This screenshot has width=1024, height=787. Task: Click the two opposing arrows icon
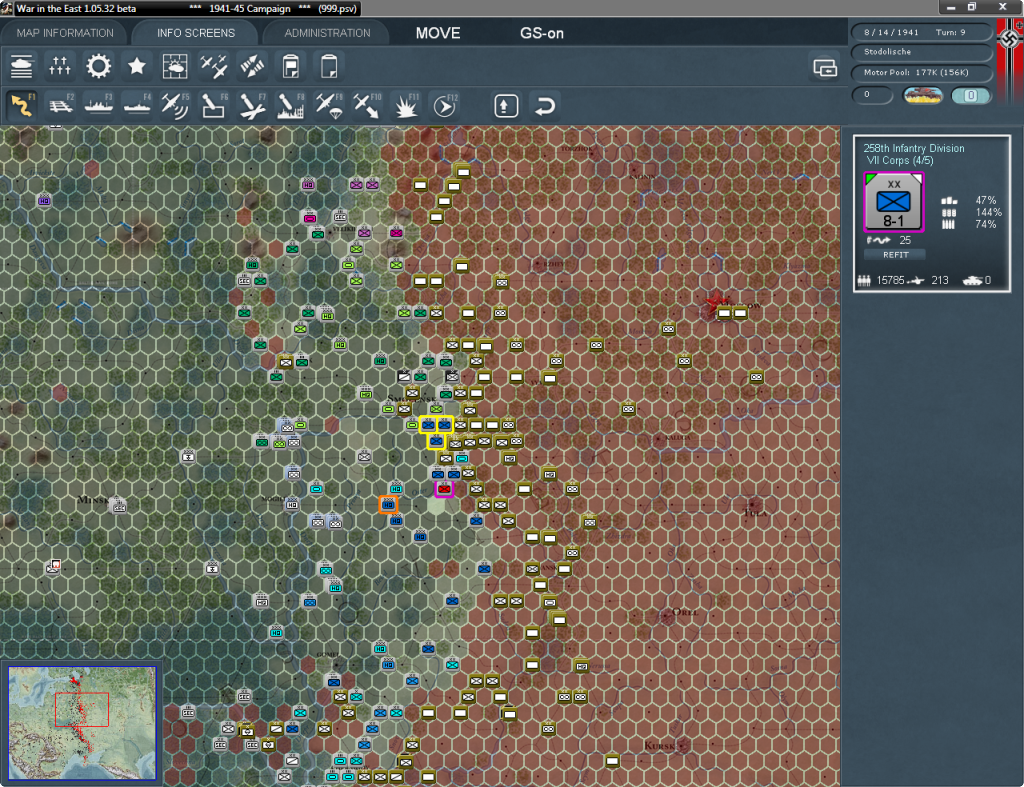(x=252, y=66)
